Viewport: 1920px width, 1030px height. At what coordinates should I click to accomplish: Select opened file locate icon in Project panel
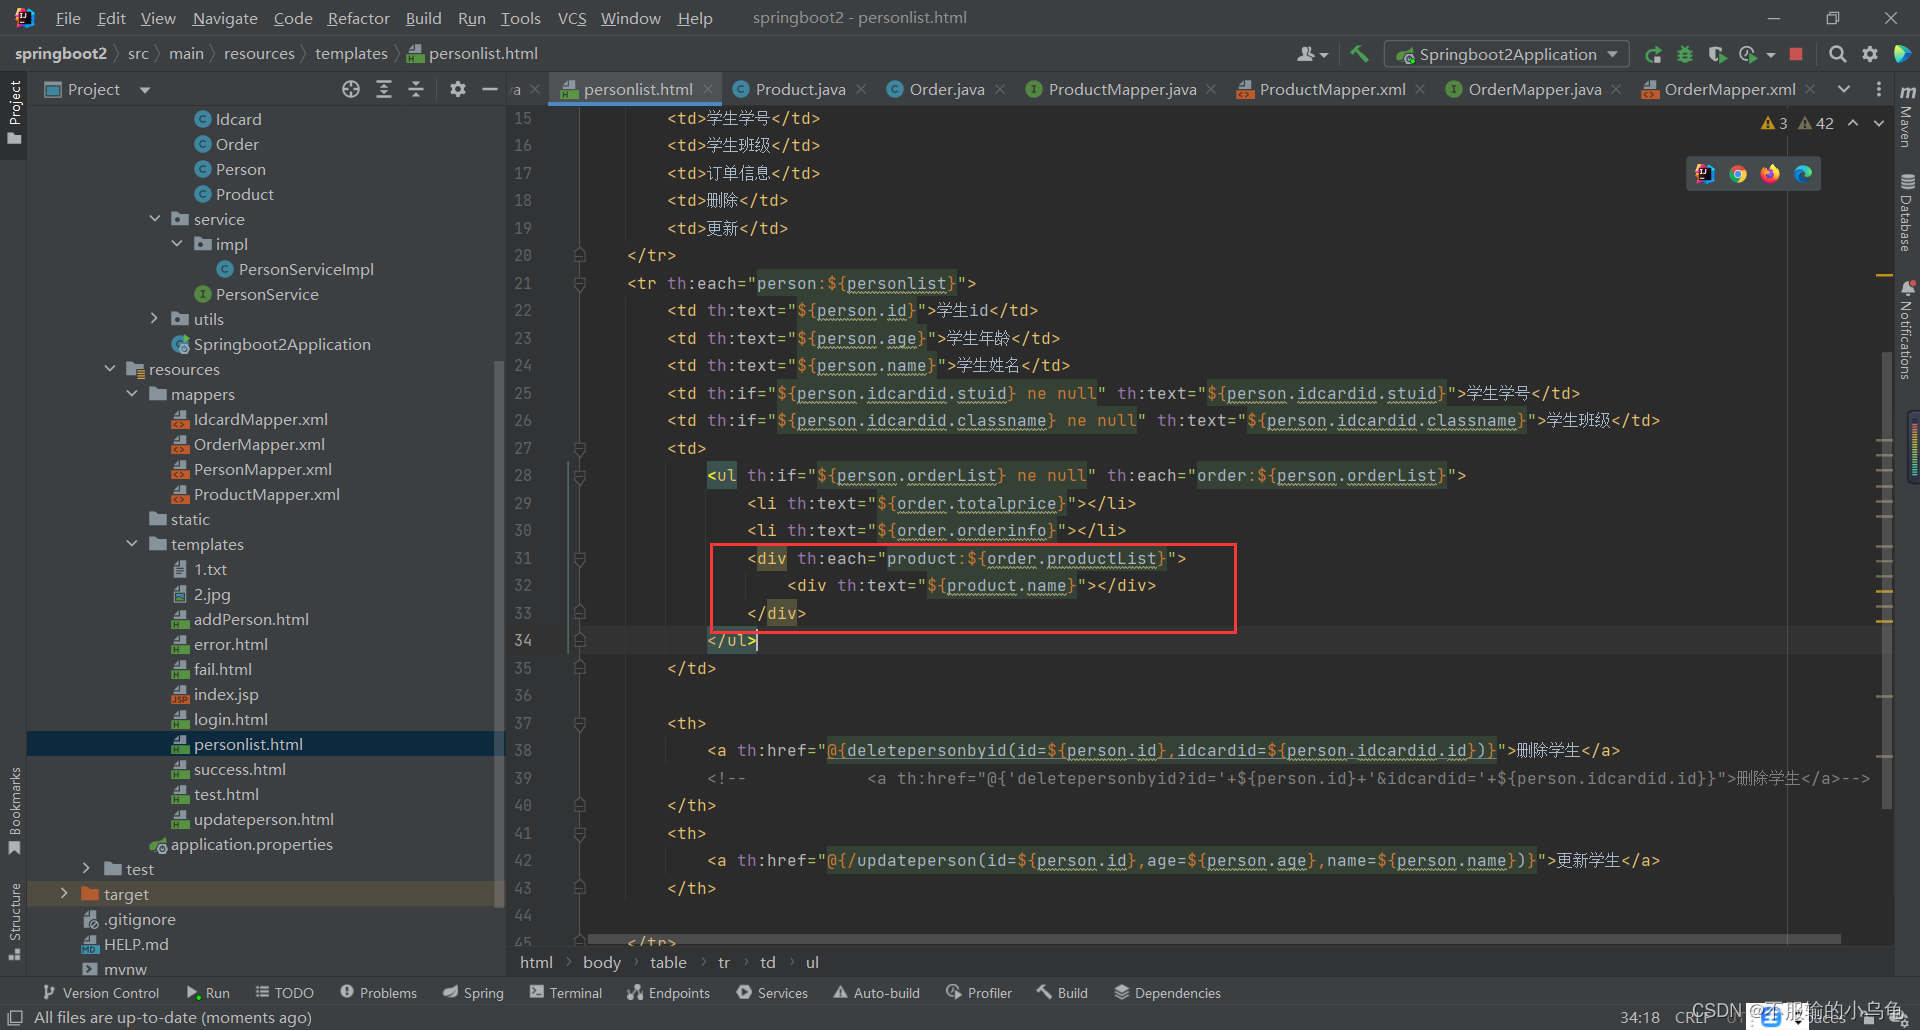pyautogui.click(x=351, y=89)
